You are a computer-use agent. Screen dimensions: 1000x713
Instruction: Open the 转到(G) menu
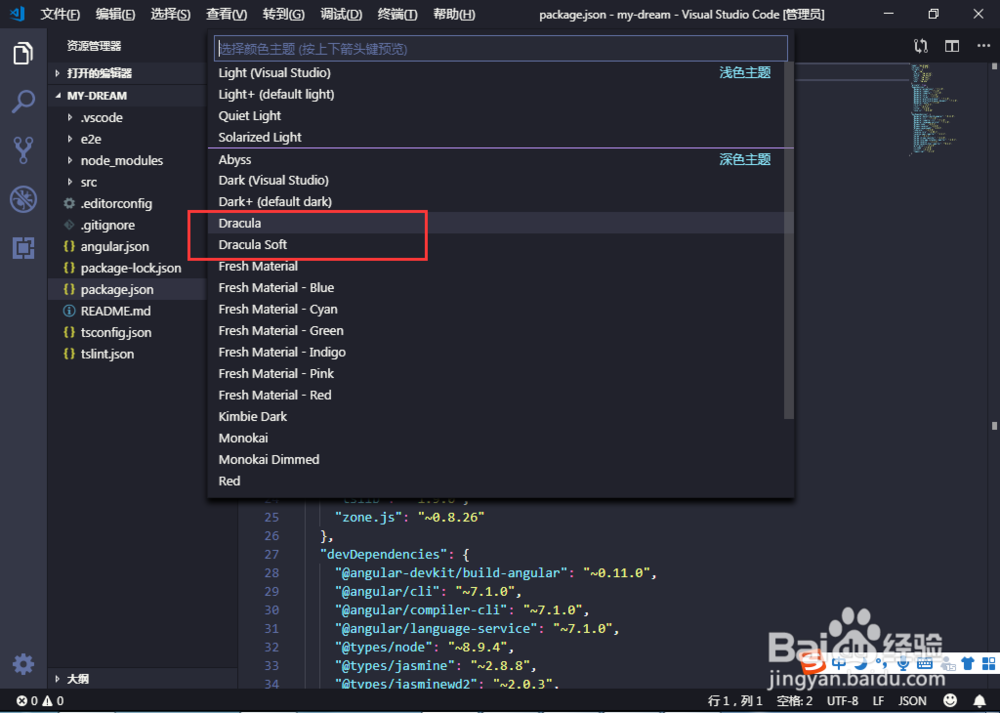(x=283, y=14)
